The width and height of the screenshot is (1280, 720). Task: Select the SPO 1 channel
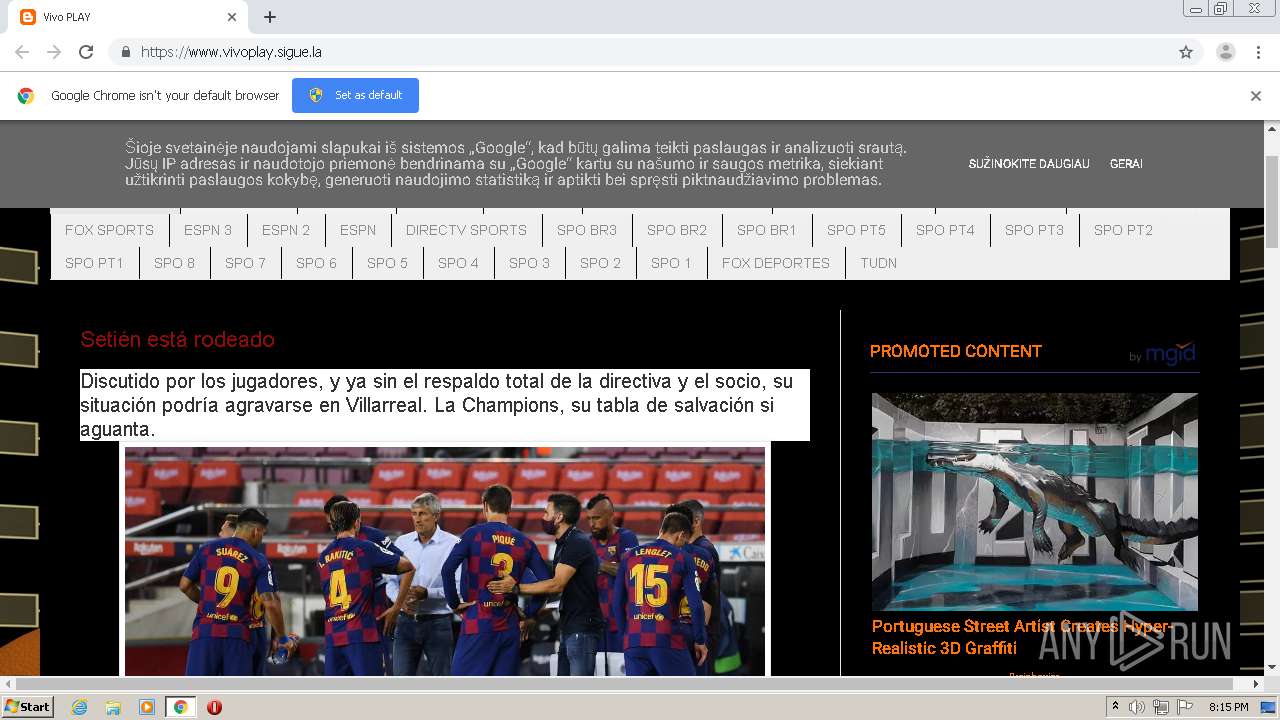[x=671, y=263]
